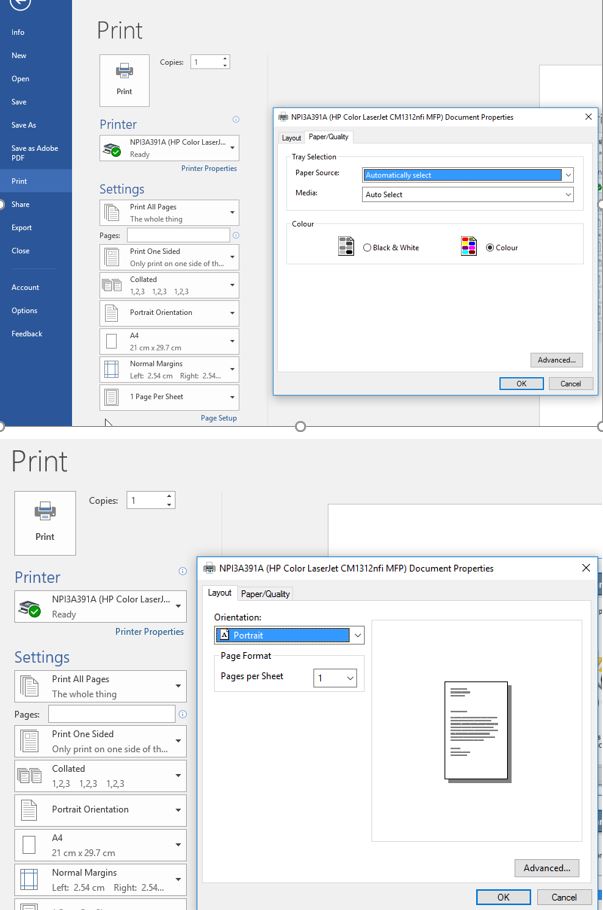Click the Layout tab in lower dialog

pos(219,593)
